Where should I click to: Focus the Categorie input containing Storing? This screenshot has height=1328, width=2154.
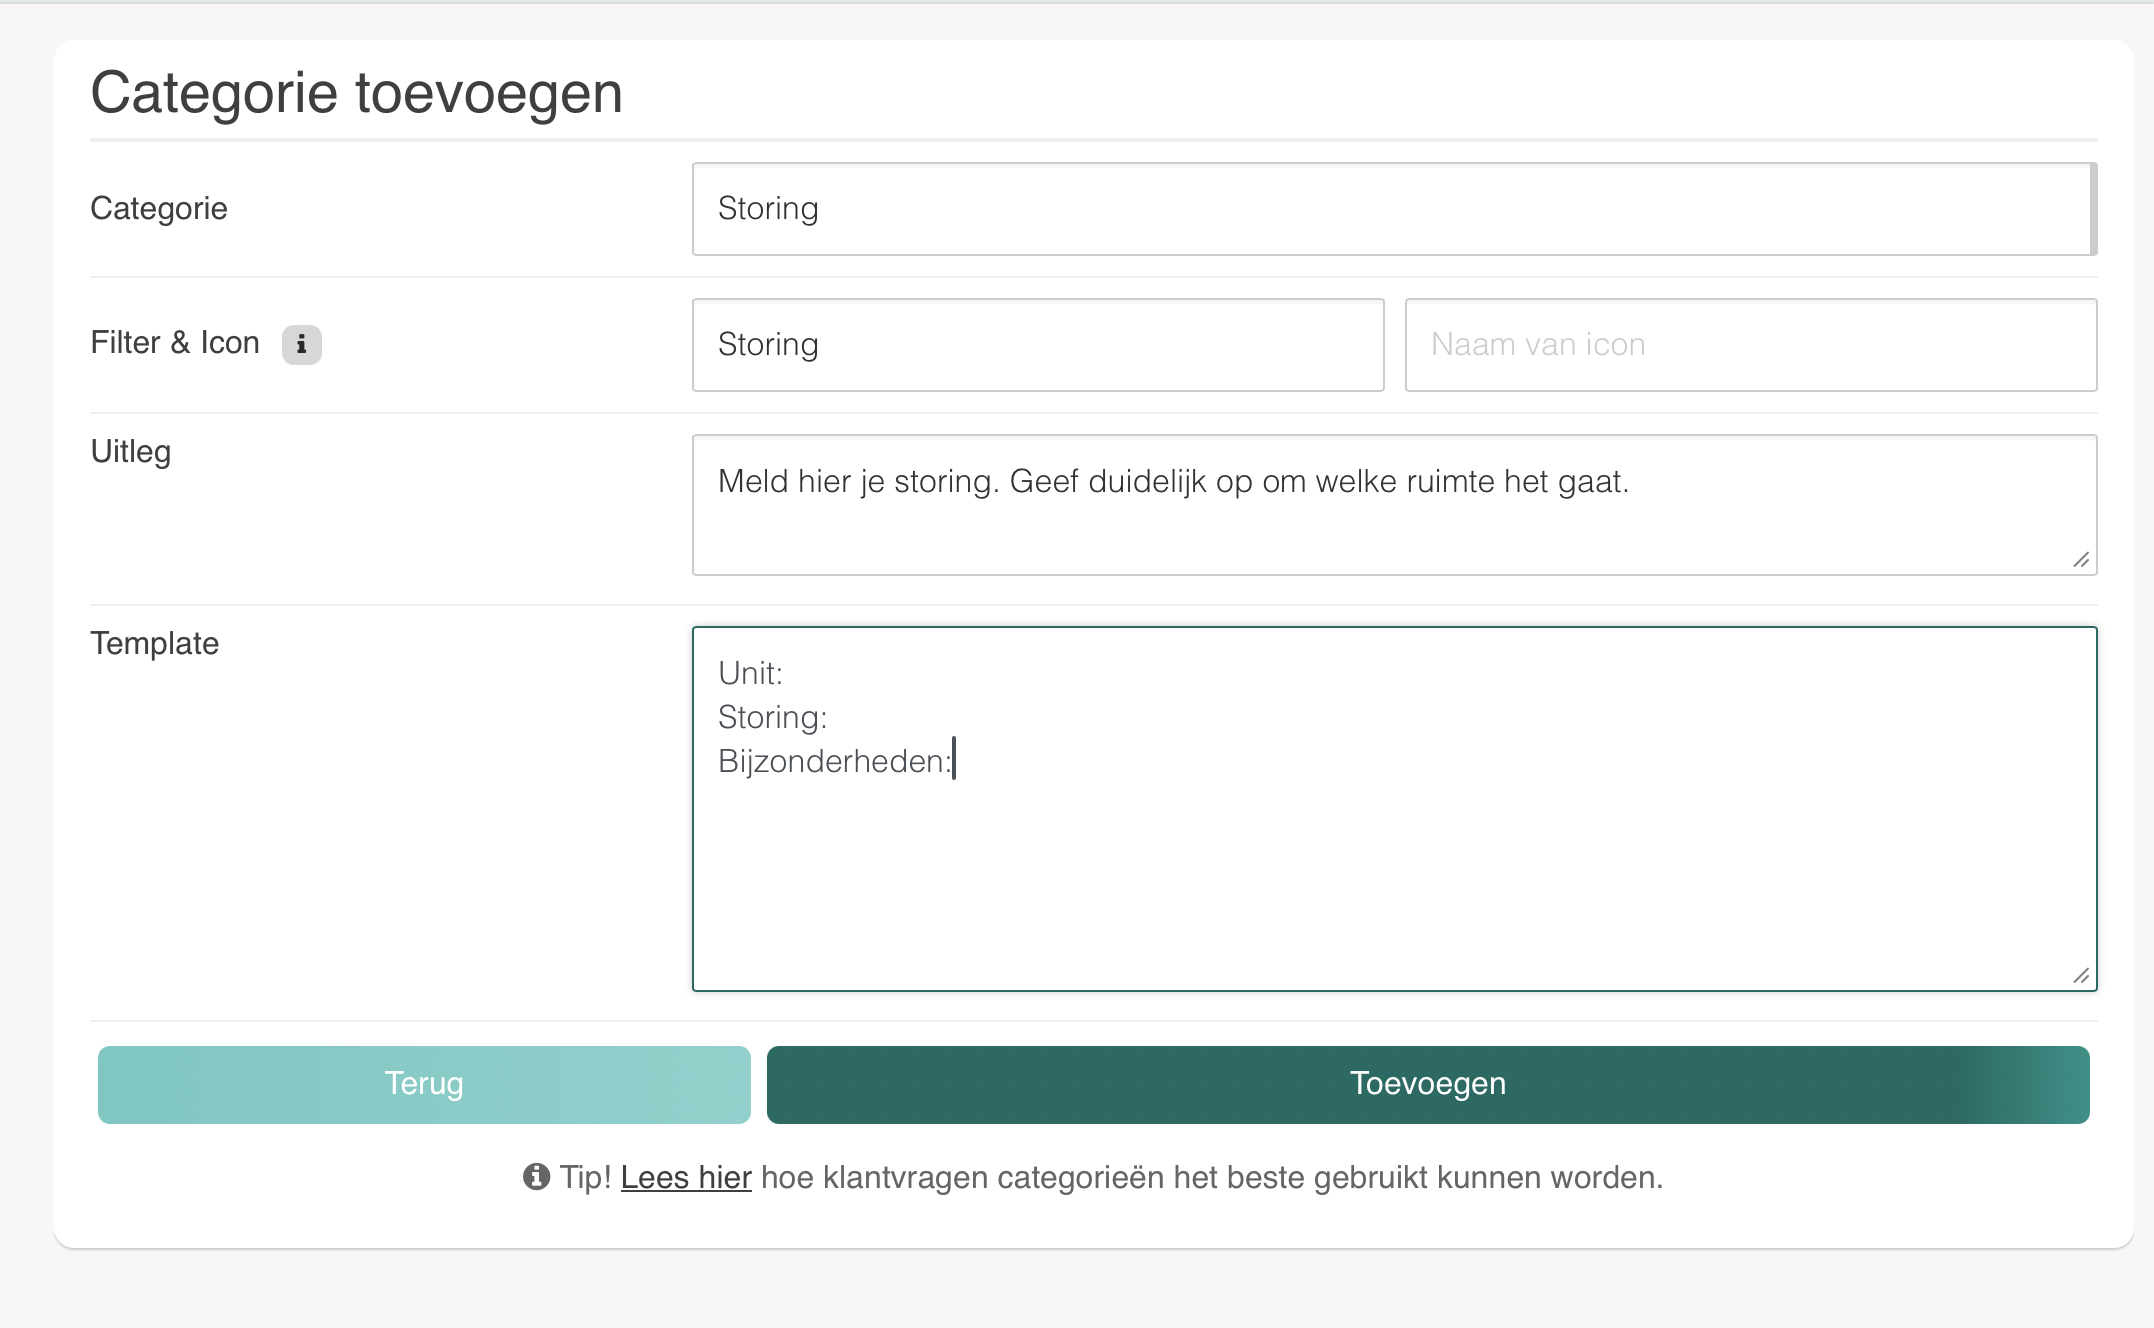click(x=1393, y=209)
